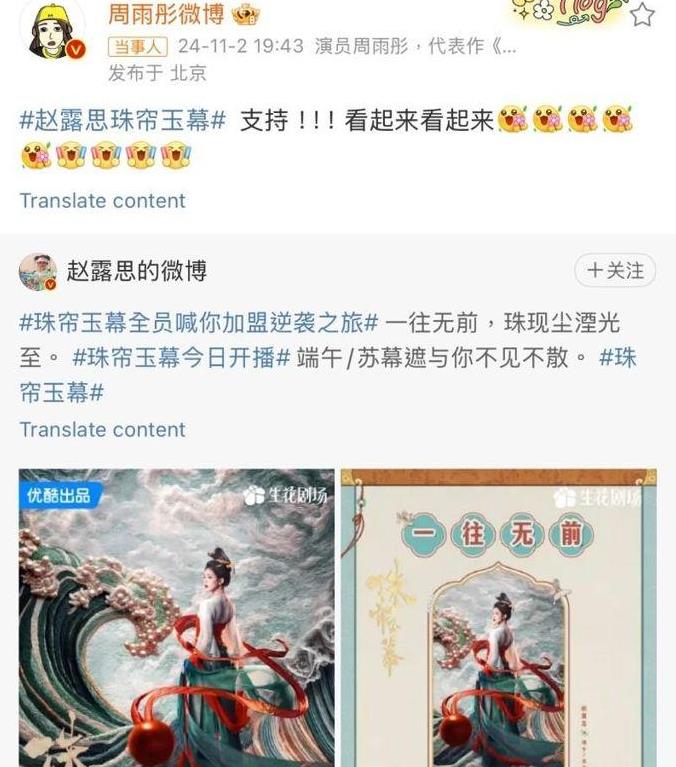Tap the crown membership badge icon

click(x=246, y=16)
